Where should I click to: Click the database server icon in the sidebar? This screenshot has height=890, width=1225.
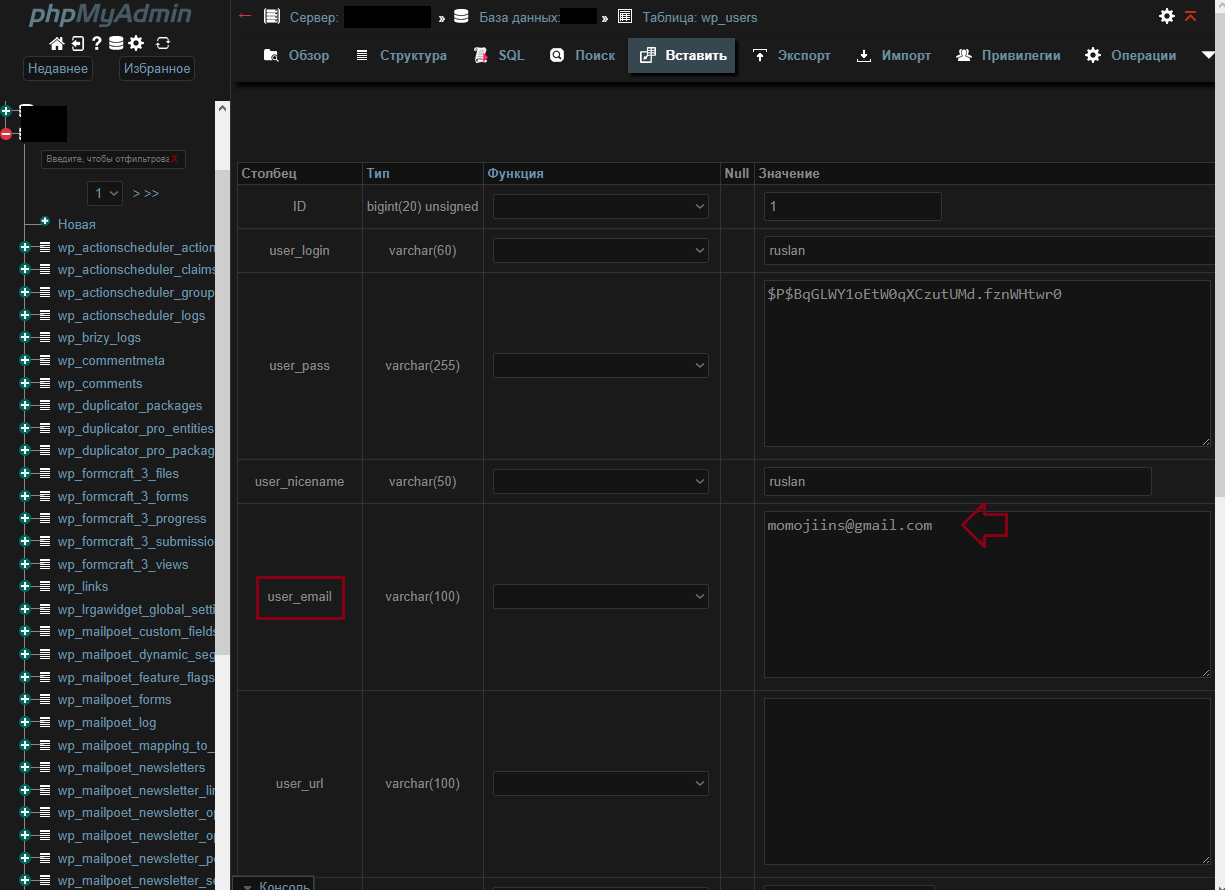116,43
